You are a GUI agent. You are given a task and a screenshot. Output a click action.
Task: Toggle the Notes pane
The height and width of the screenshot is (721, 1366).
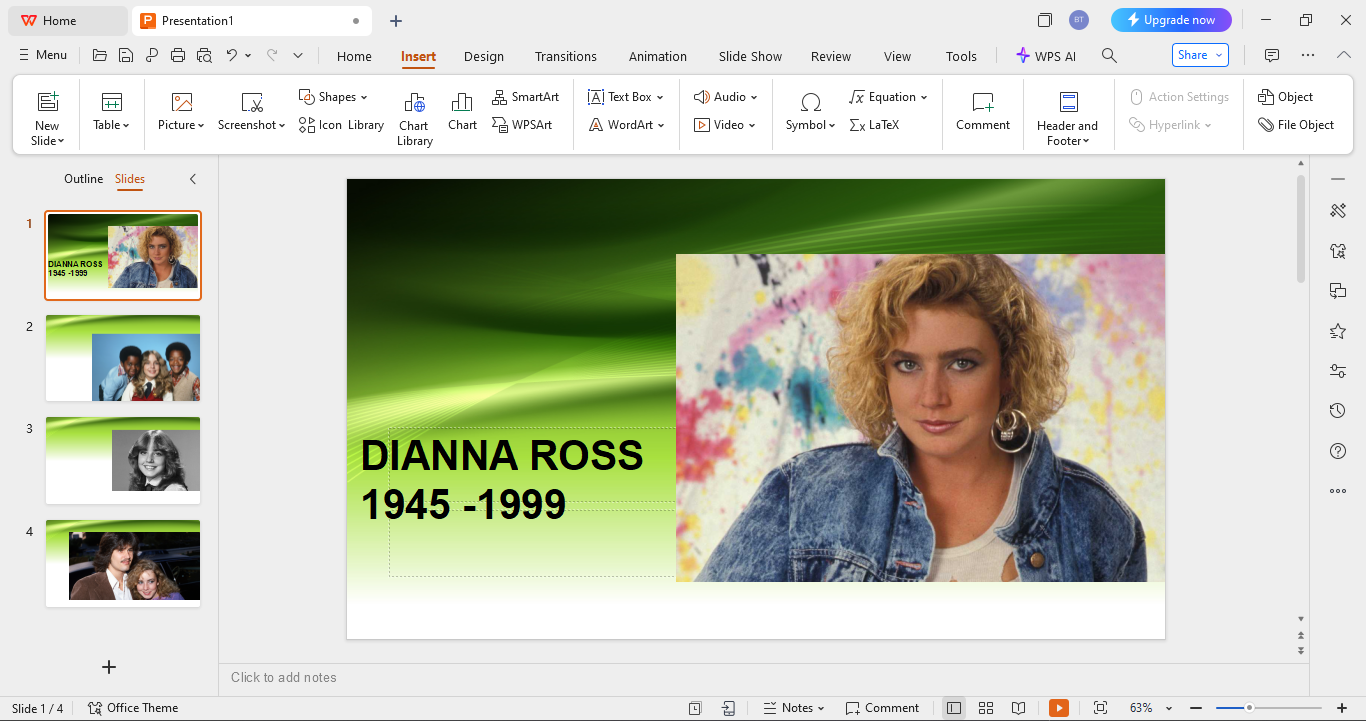[x=793, y=707]
